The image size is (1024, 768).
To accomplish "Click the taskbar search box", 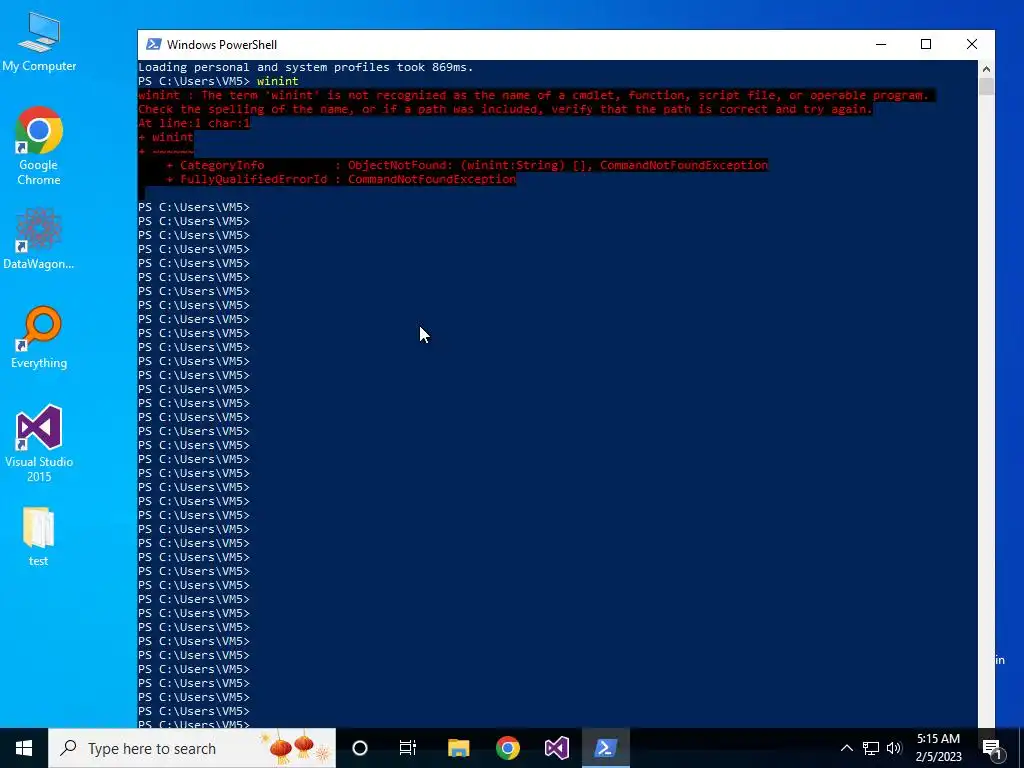I will coord(192,748).
